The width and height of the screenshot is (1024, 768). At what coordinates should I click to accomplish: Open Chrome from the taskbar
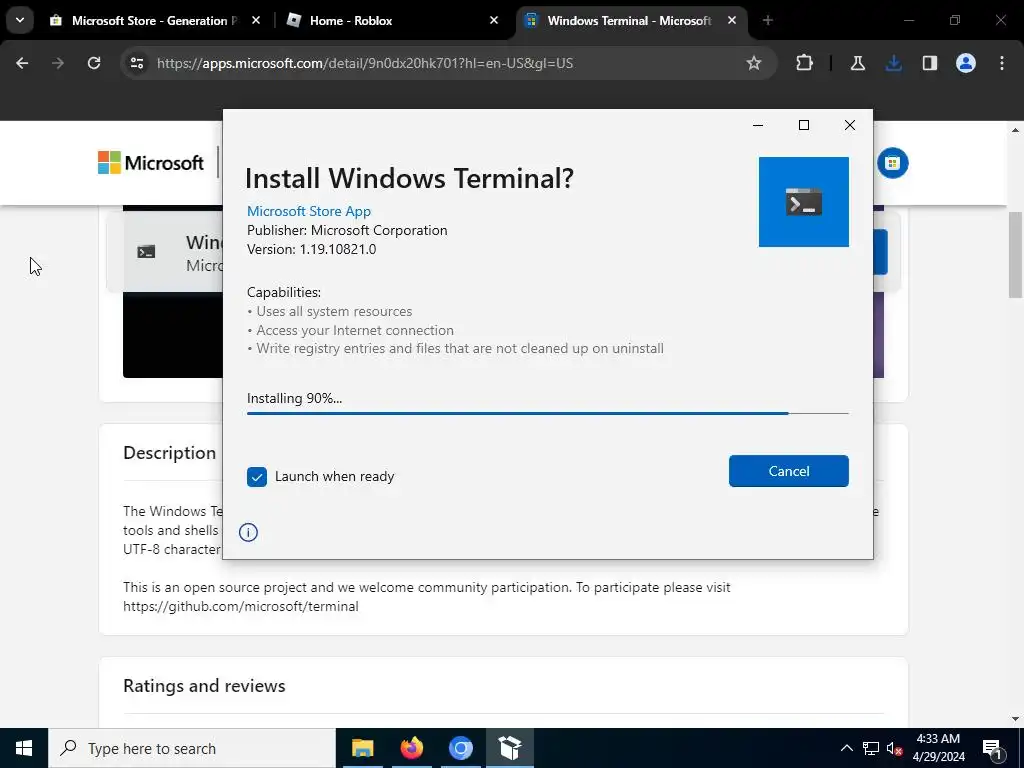click(460, 748)
